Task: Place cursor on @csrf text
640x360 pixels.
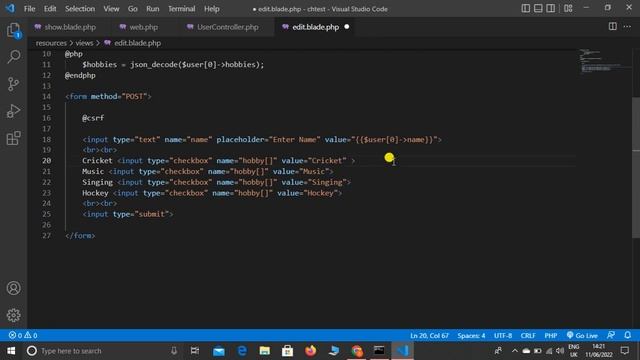Action: (93, 118)
